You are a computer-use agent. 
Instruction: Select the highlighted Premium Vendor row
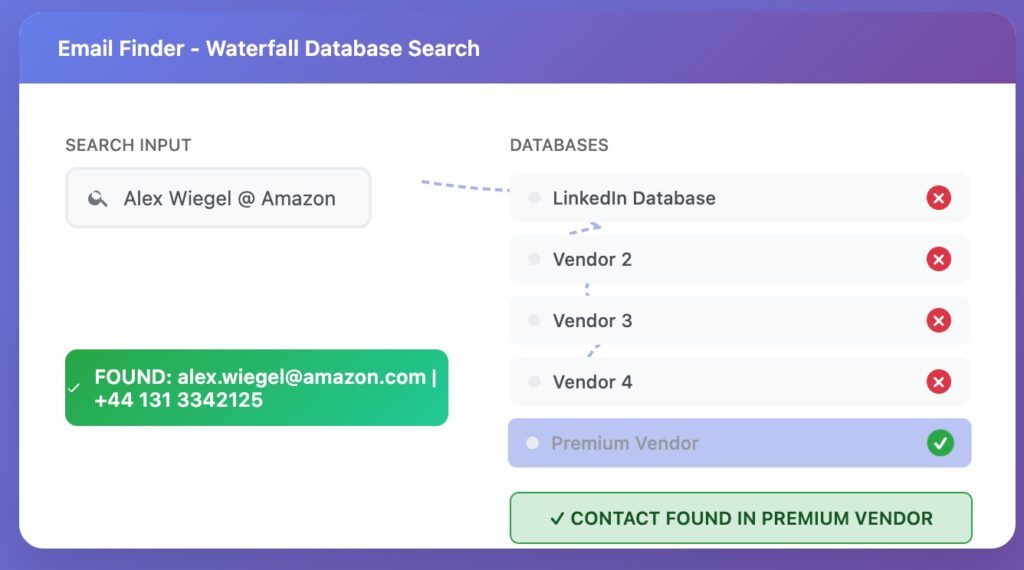tap(739, 443)
